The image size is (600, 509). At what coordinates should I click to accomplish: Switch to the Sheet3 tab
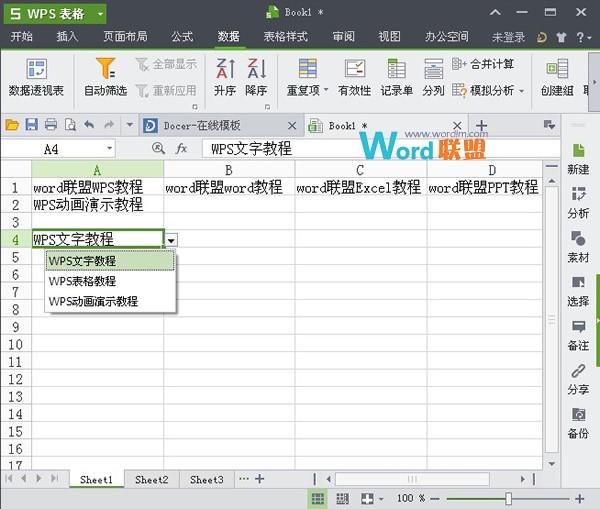click(207, 480)
